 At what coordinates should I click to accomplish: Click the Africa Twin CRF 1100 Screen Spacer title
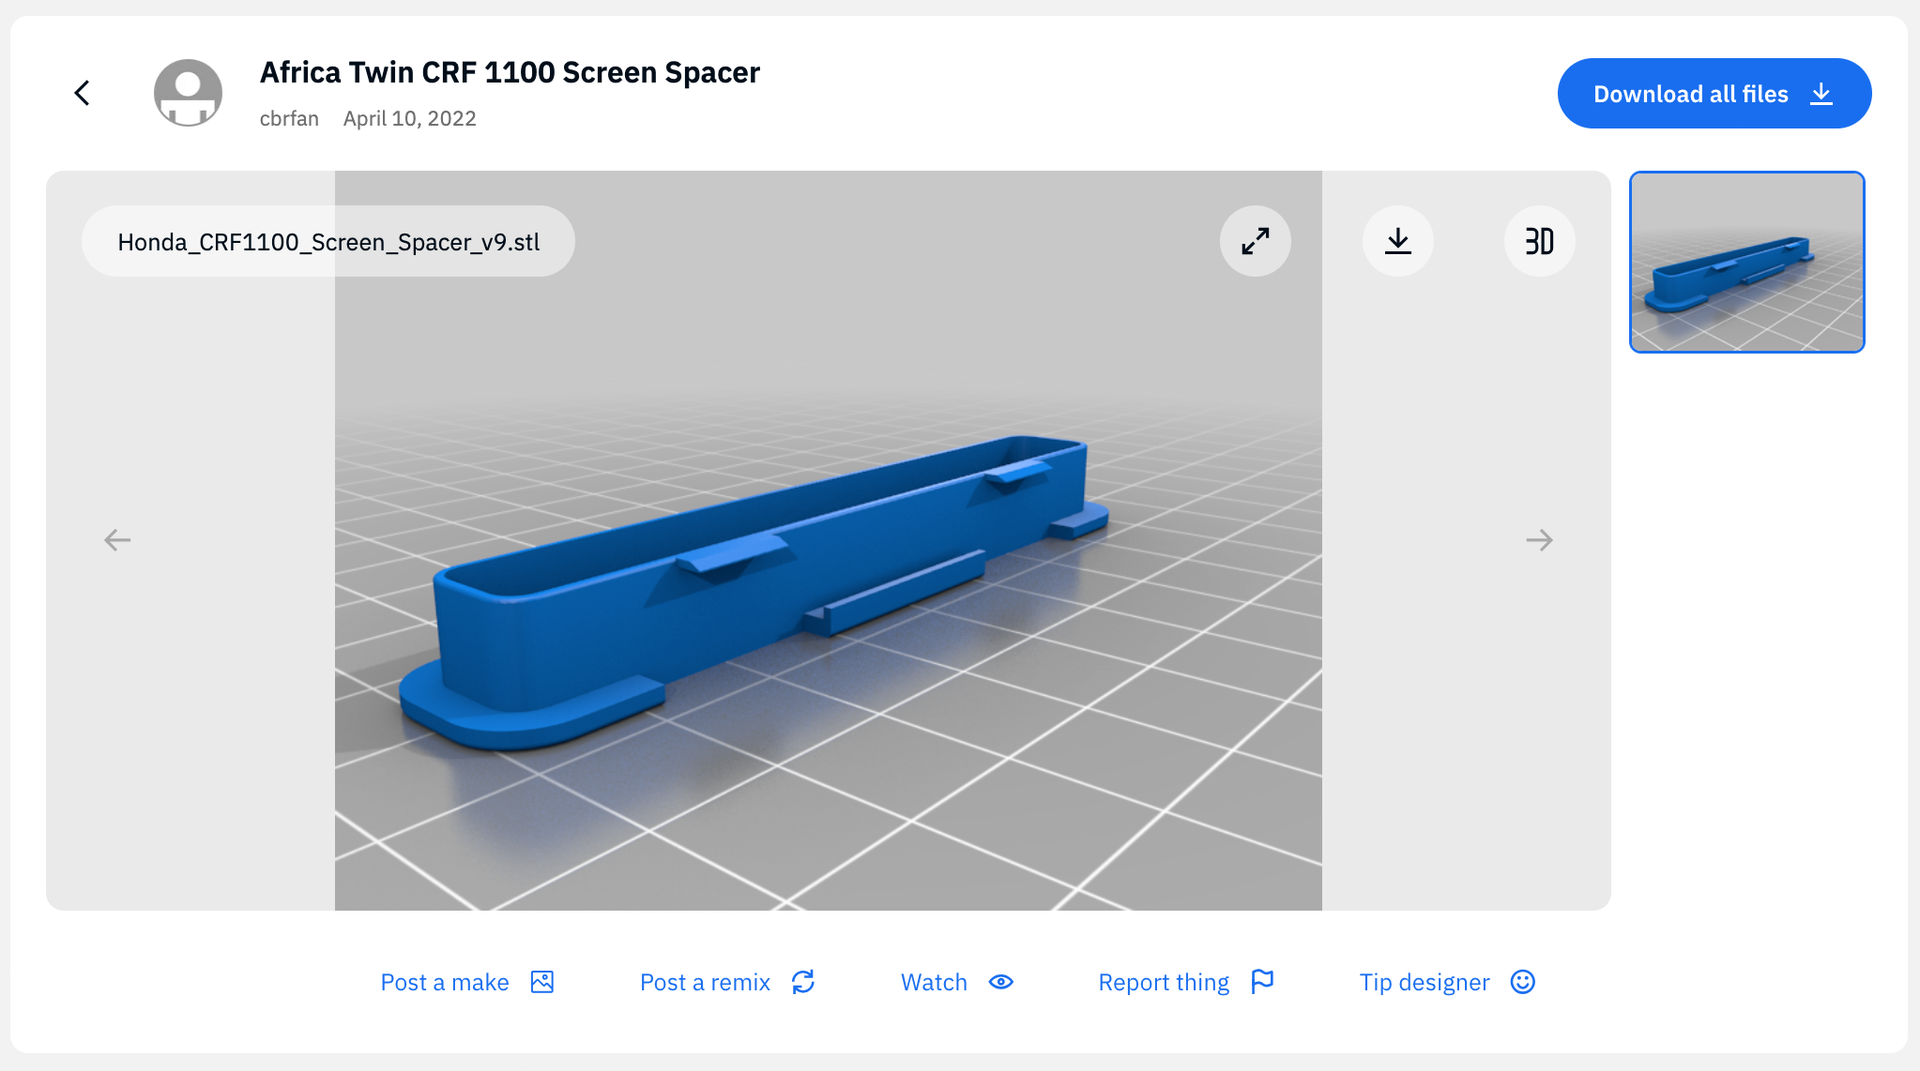click(x=509, y=73)
